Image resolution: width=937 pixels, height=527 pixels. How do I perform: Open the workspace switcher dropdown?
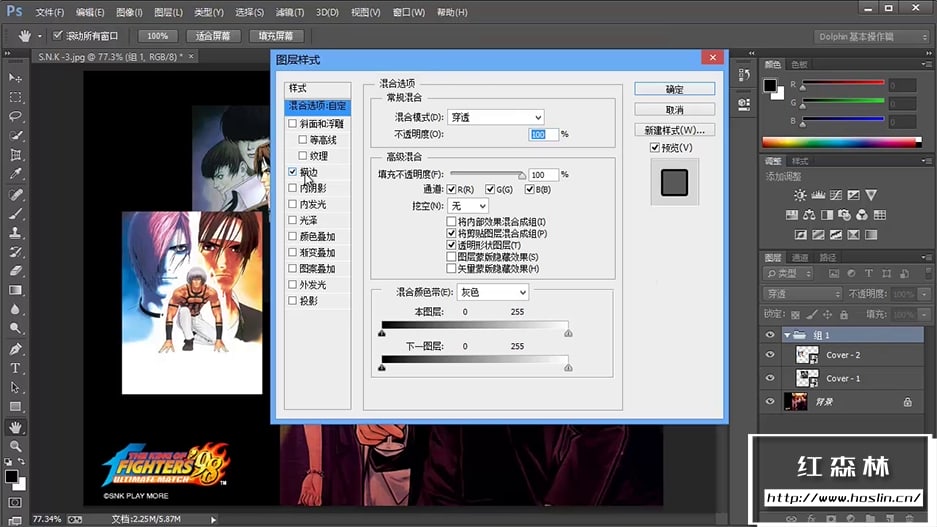click(x=872, y=36)
